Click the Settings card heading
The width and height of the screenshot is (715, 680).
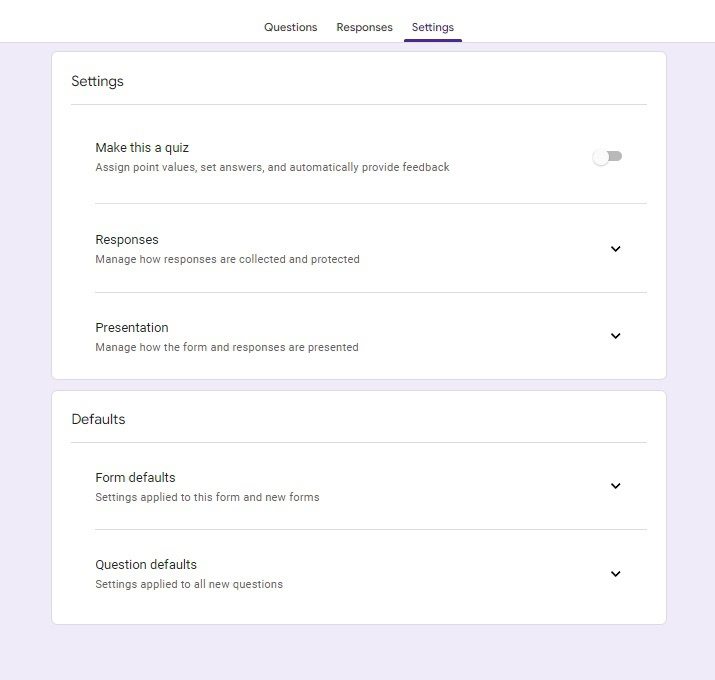(97, 81)
